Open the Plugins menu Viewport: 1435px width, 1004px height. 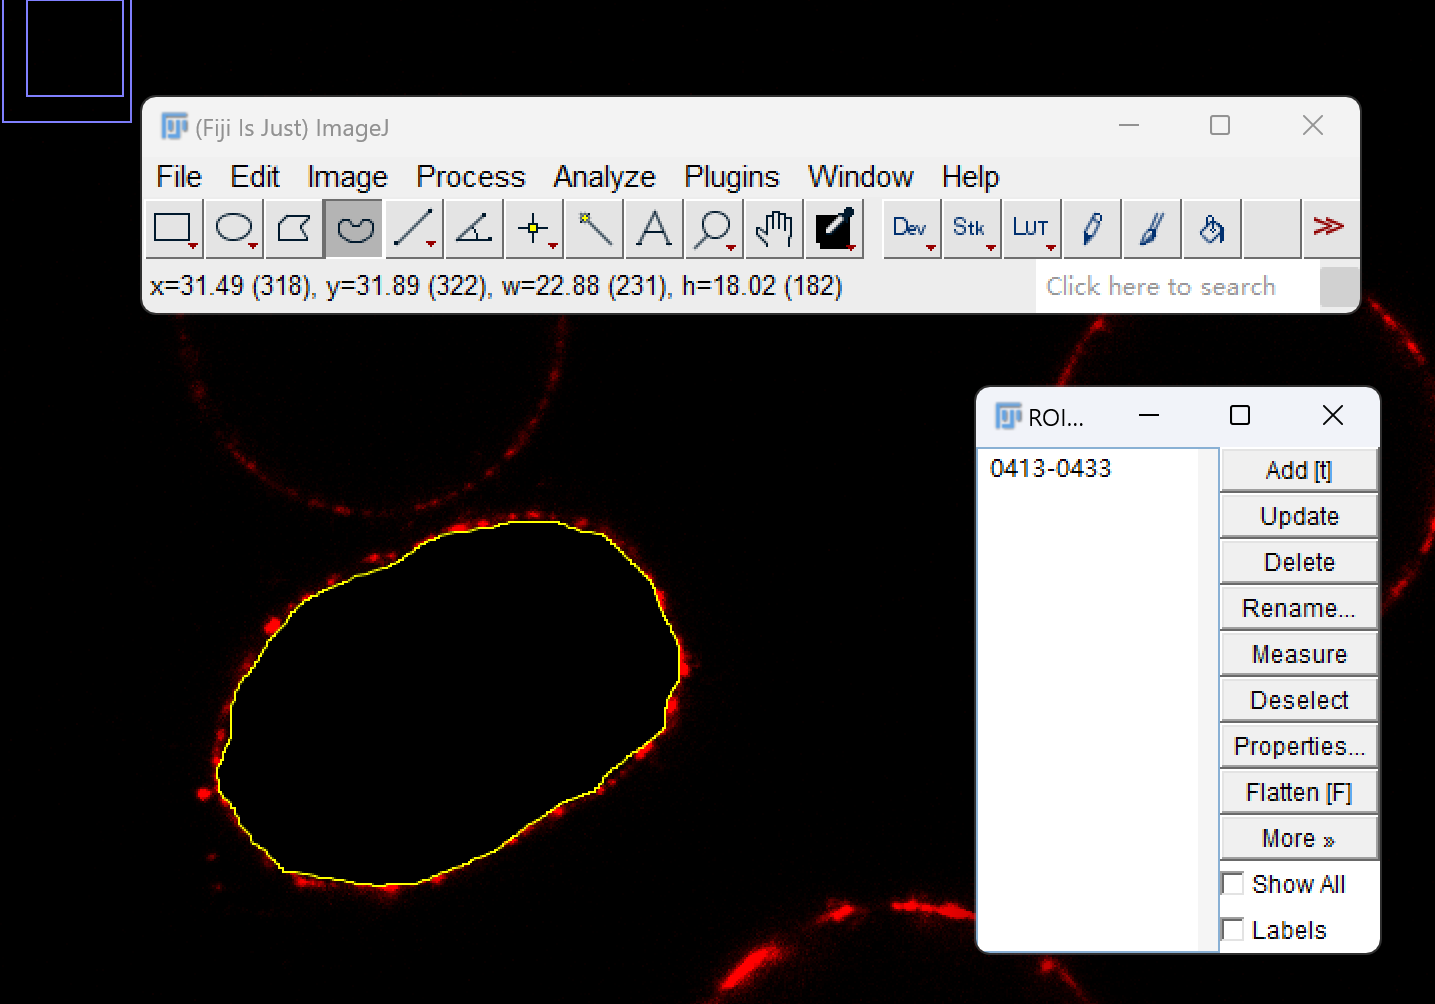(731, 177)
